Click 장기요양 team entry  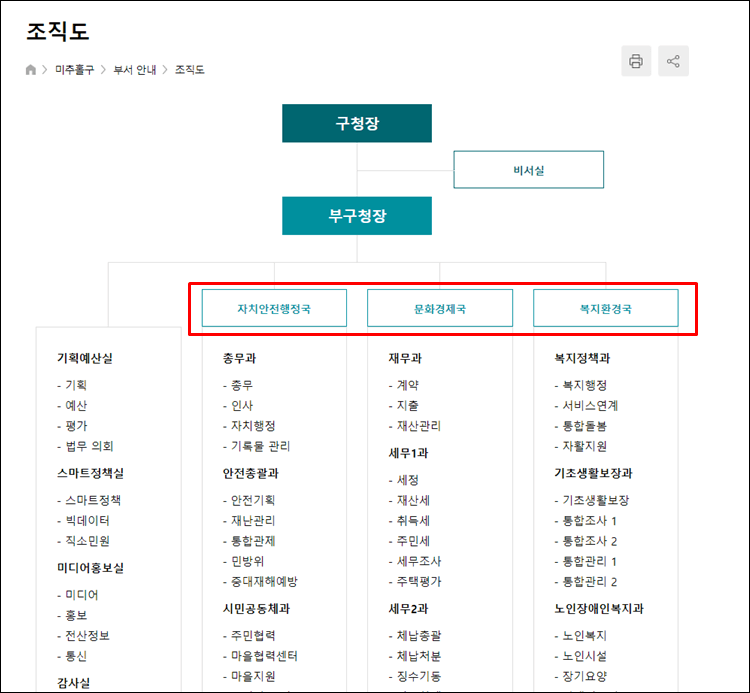(585, 676)
